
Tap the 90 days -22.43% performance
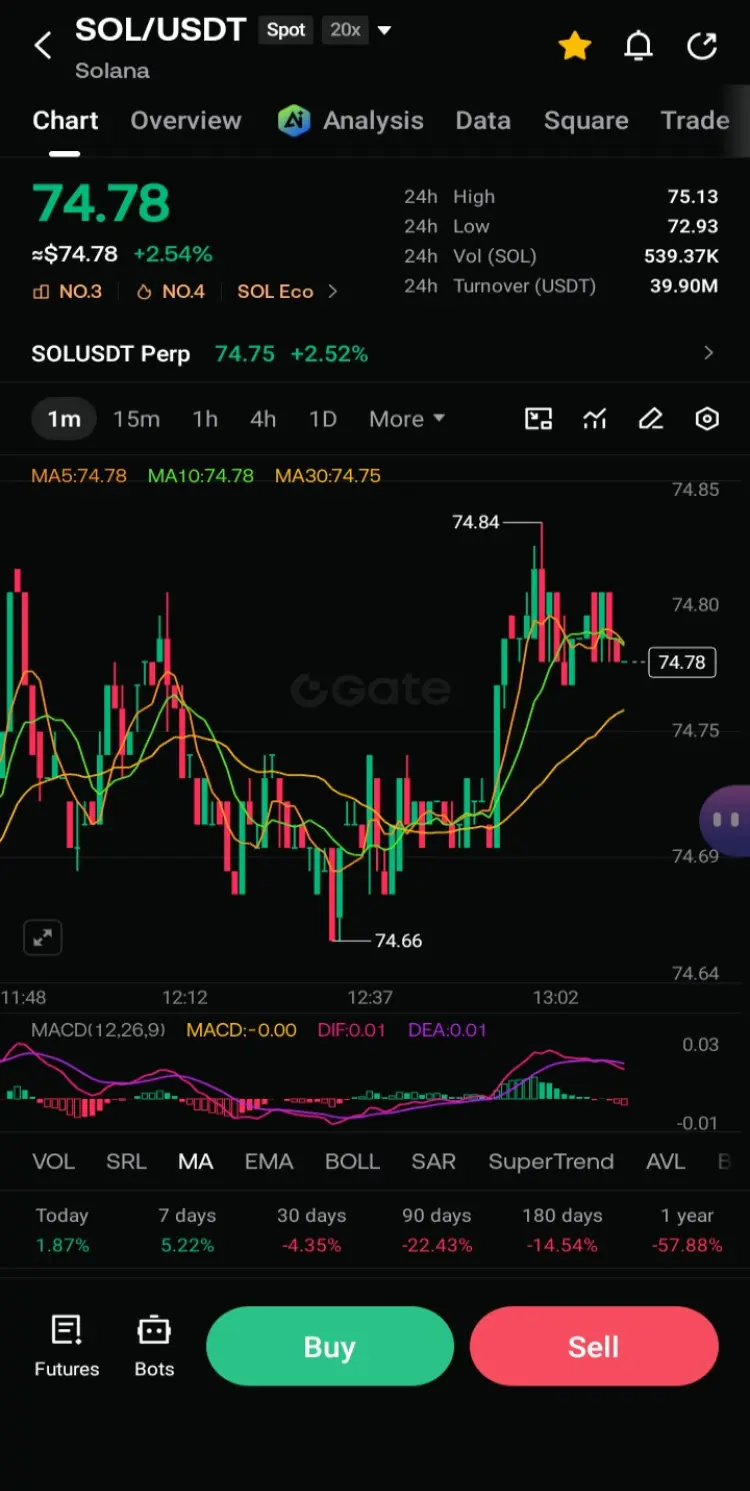(x=436, y=1230)
